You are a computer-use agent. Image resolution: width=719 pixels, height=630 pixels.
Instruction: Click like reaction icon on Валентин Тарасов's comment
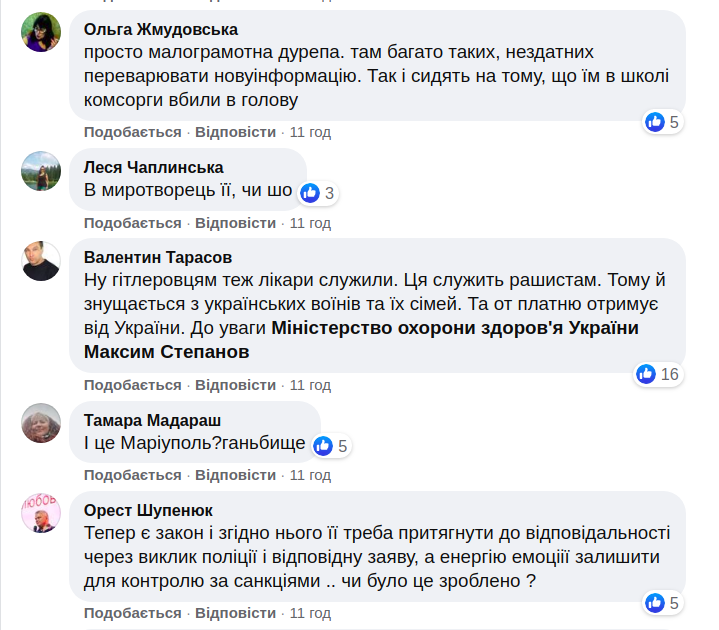(646, 374)
